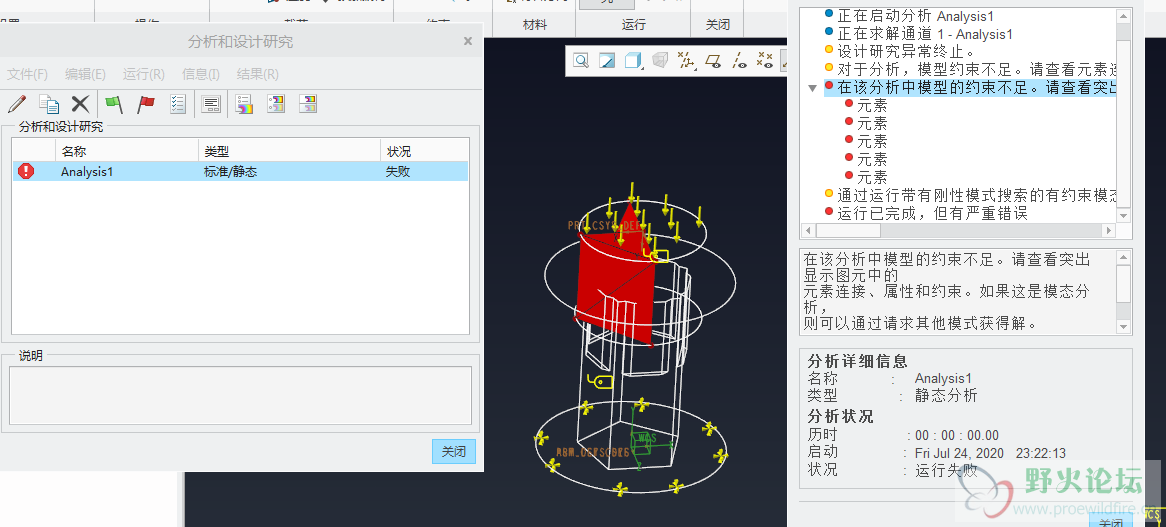This screenshot has width=1166, height=527.
Task: Click up arrow of message box scrollbar
Action: (1124, 257)
